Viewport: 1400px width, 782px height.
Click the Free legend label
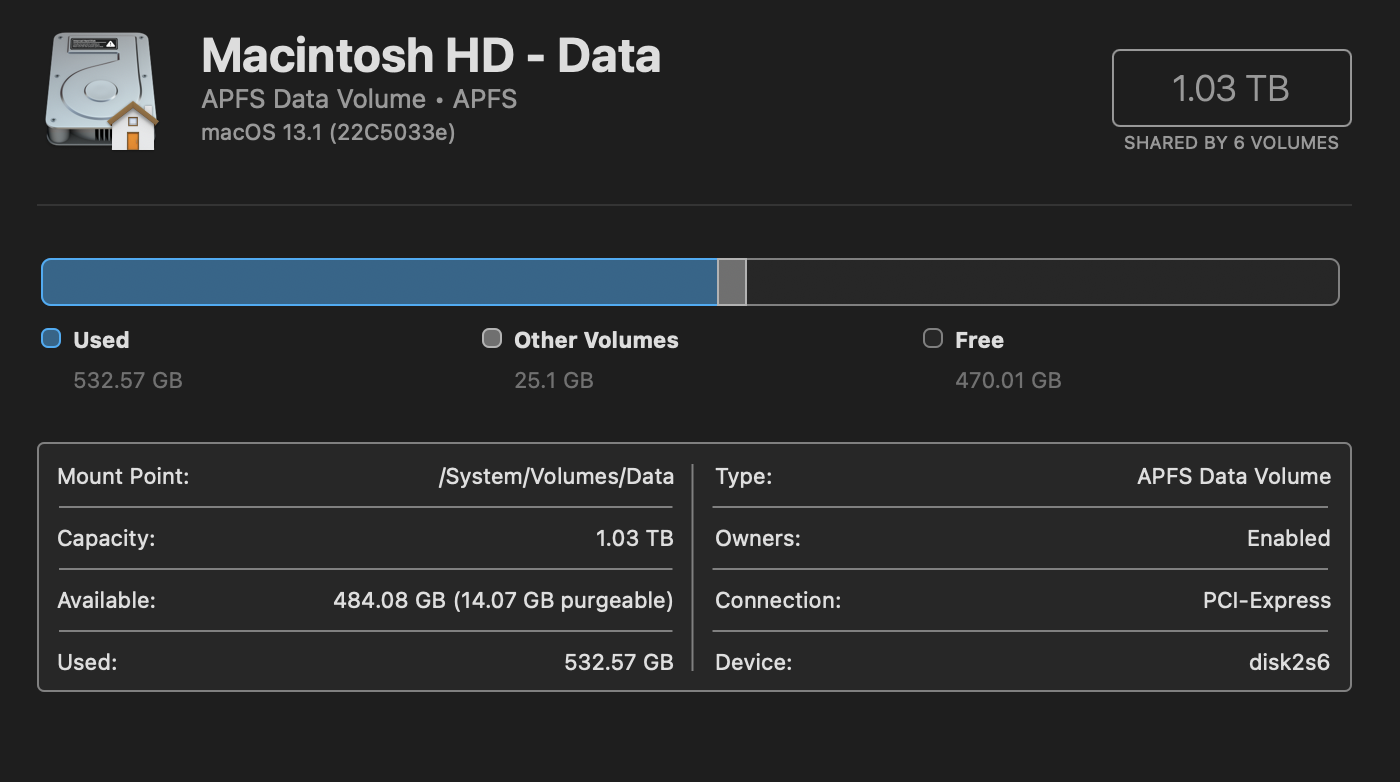(979, 340)
